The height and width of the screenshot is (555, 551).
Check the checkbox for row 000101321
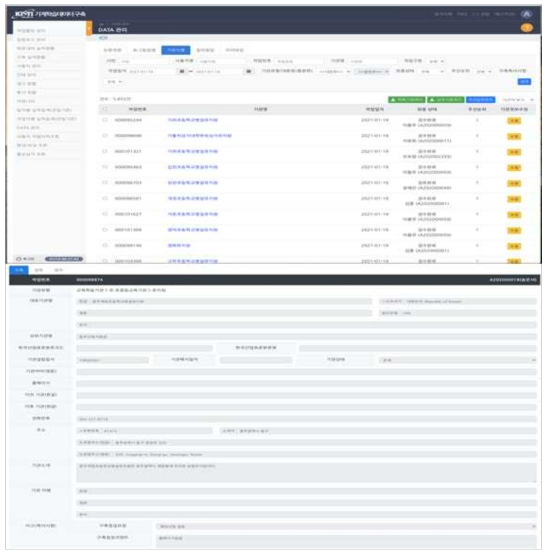(105, 151)
